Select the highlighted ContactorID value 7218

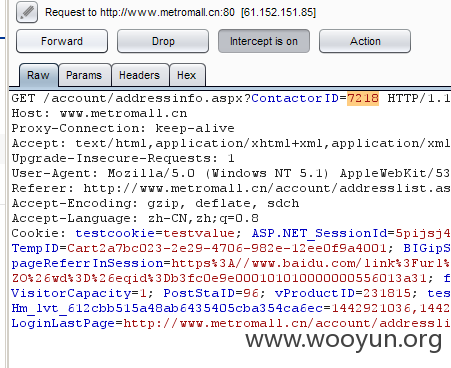point(363,98)
